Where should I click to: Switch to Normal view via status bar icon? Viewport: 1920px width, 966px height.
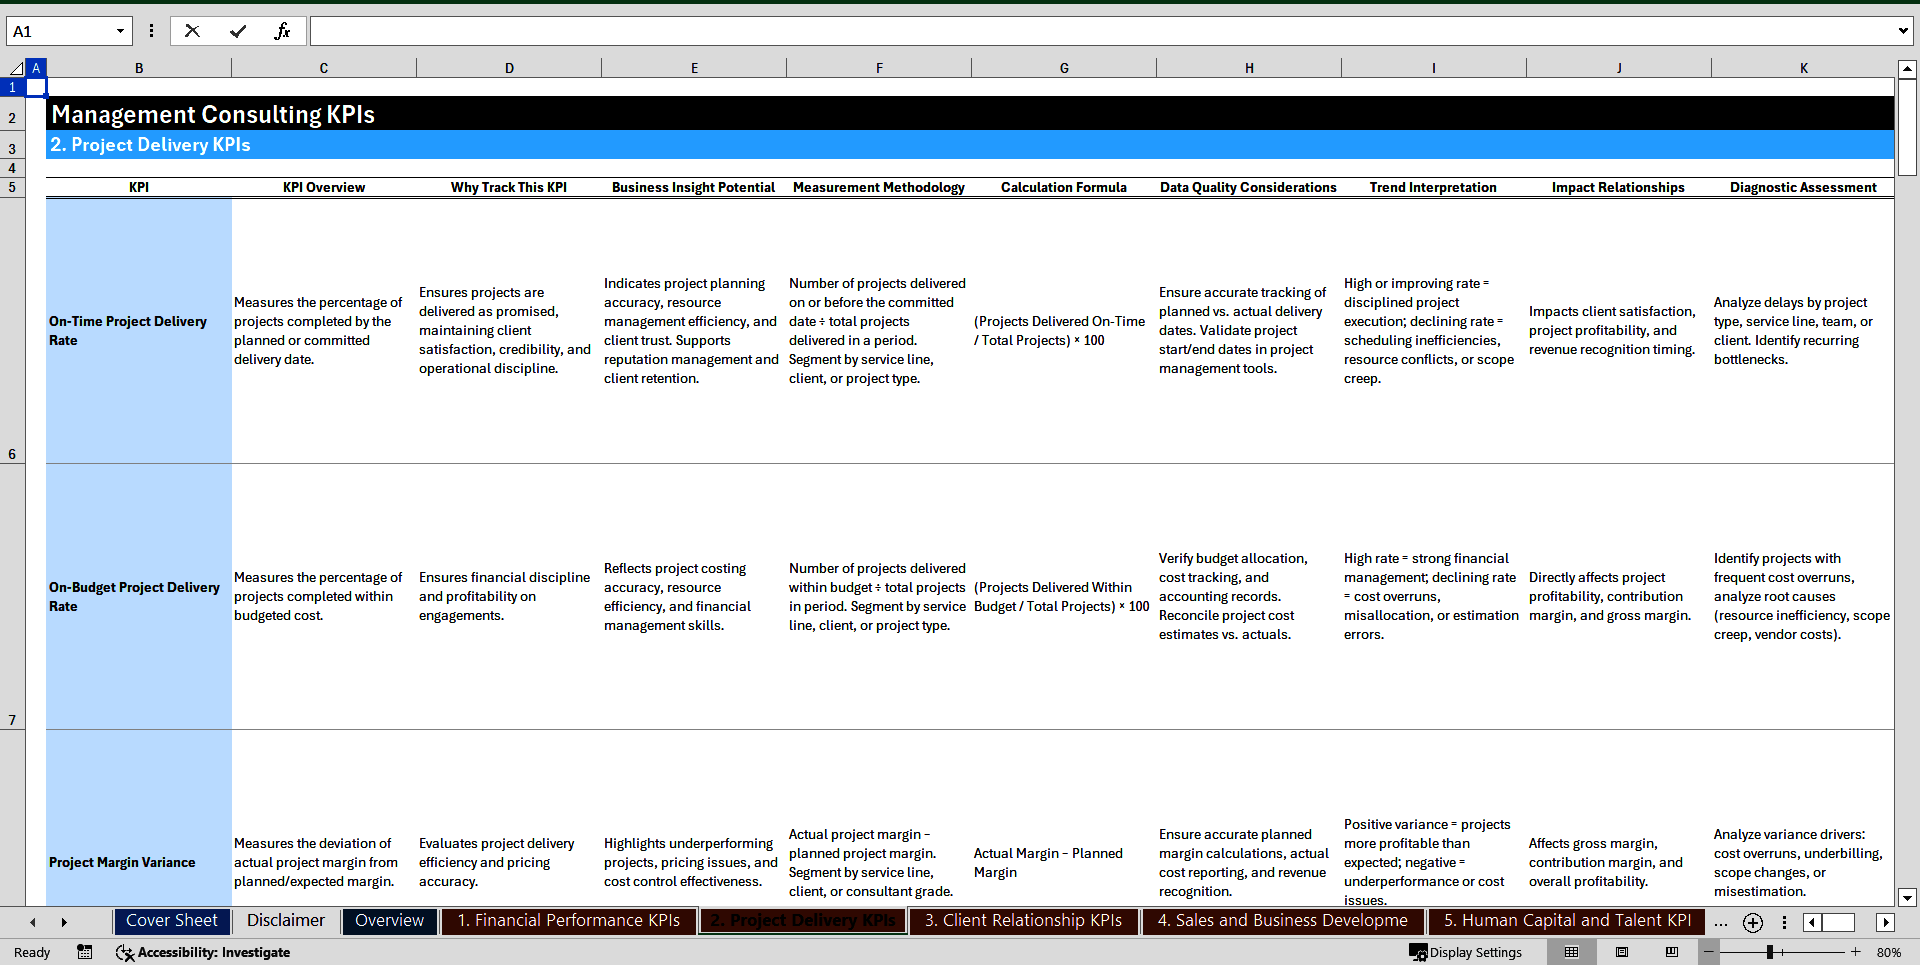tap(1570, 952)
